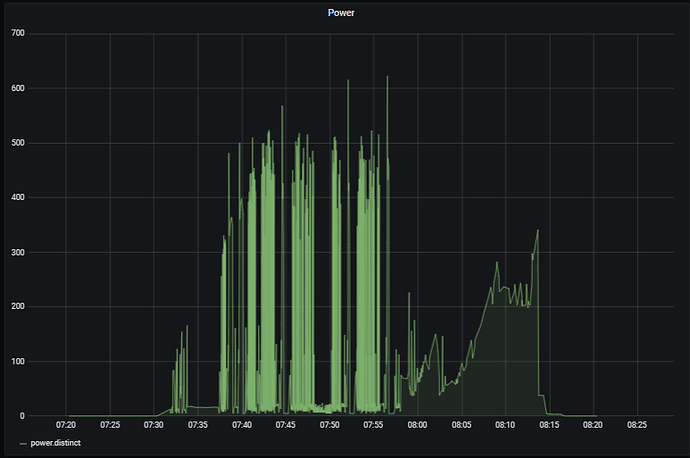Click the 07:20 time axis label
The width and height of the screenshot is (690, 458).
point(66,425)
